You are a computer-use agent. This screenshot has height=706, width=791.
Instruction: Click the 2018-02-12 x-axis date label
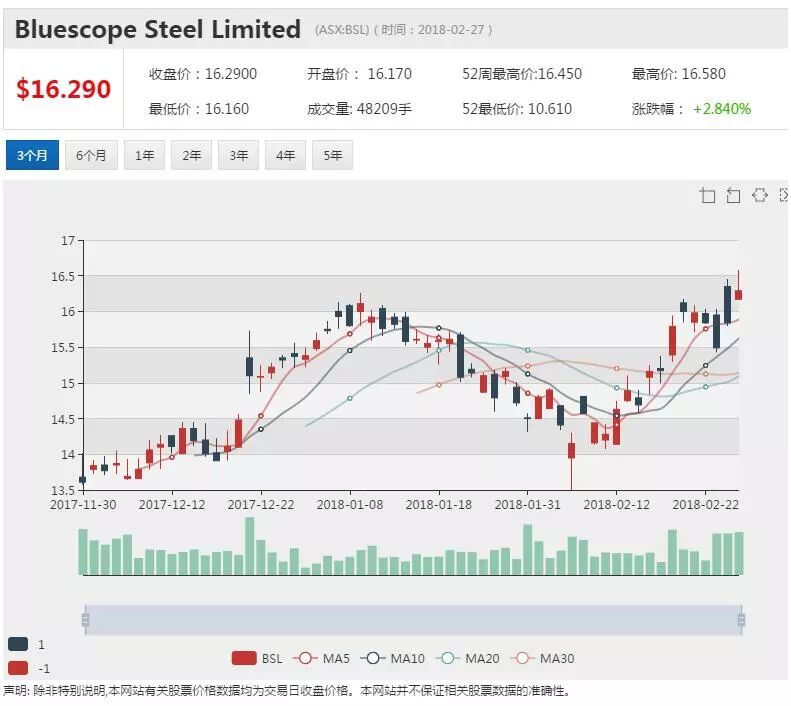point(616,505)
